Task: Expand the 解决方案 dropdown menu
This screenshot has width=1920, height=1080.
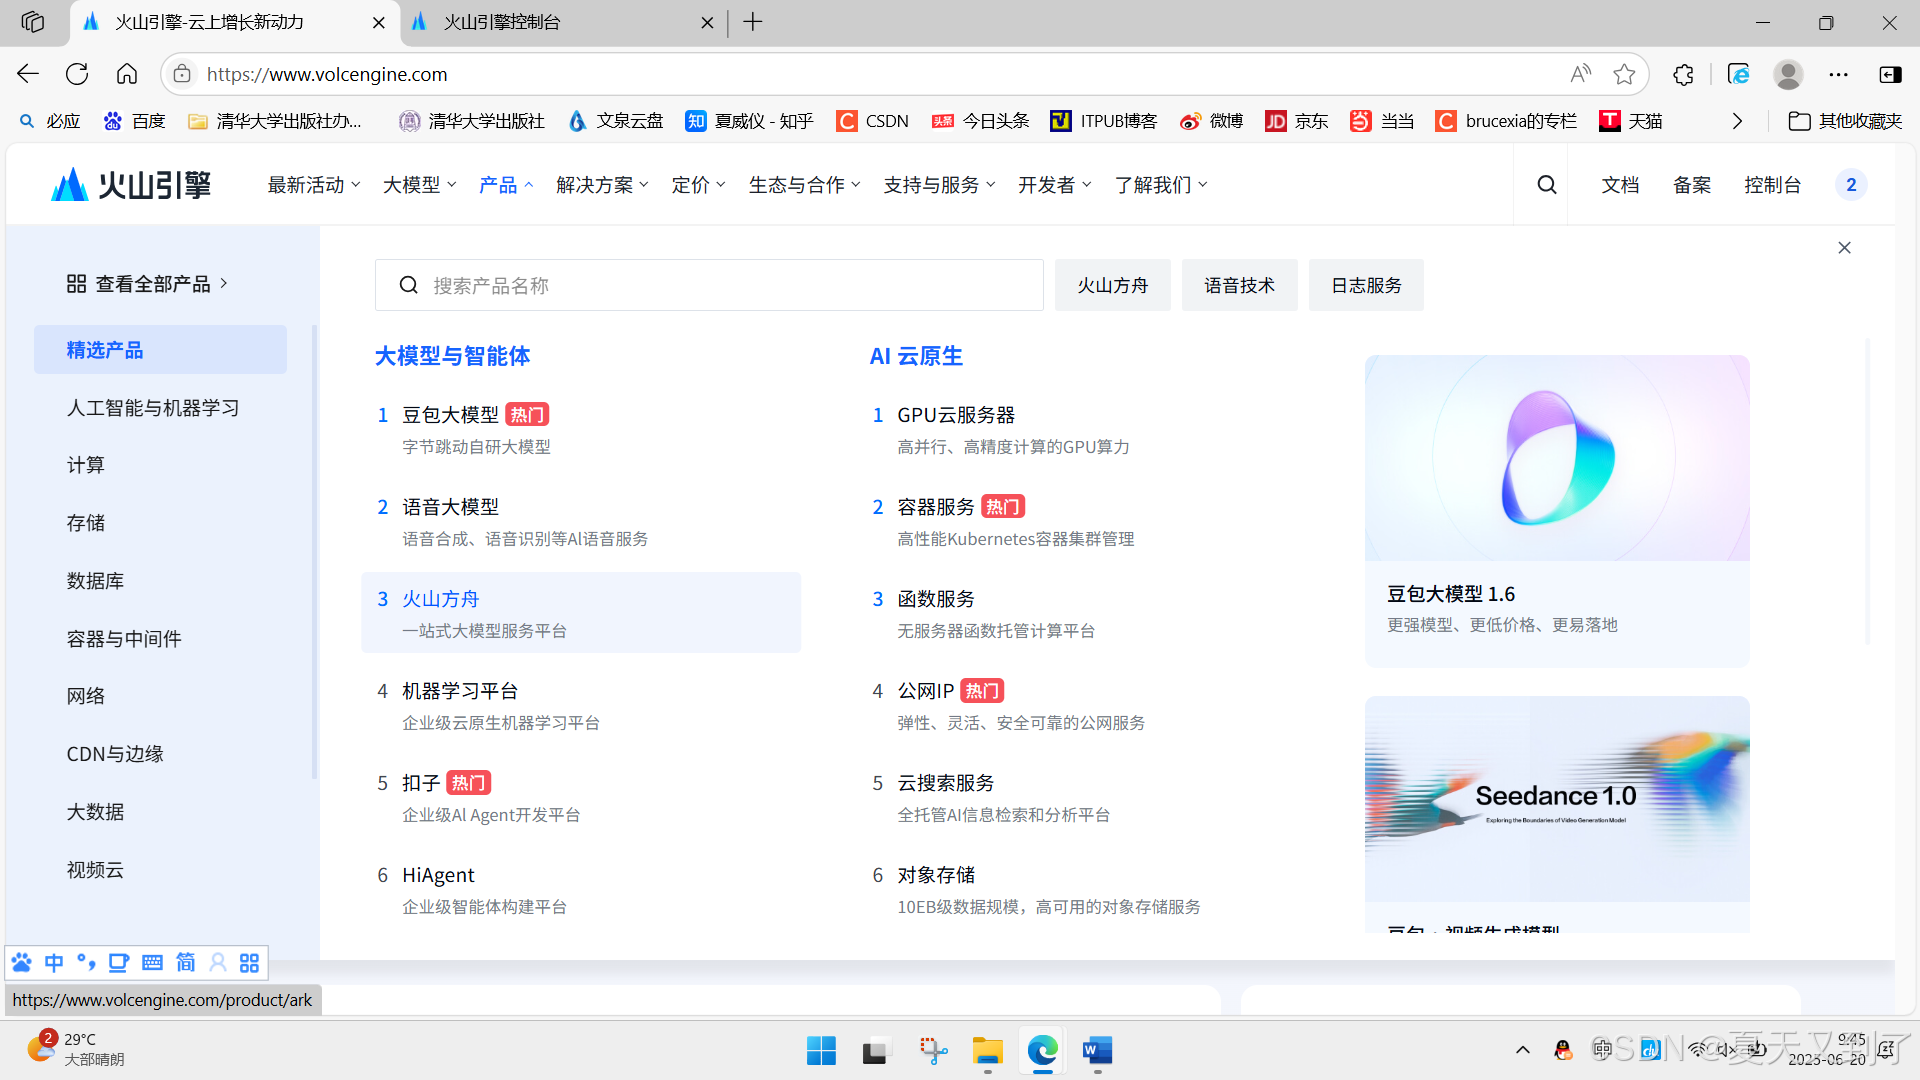Action: click(x=602, y=185)
